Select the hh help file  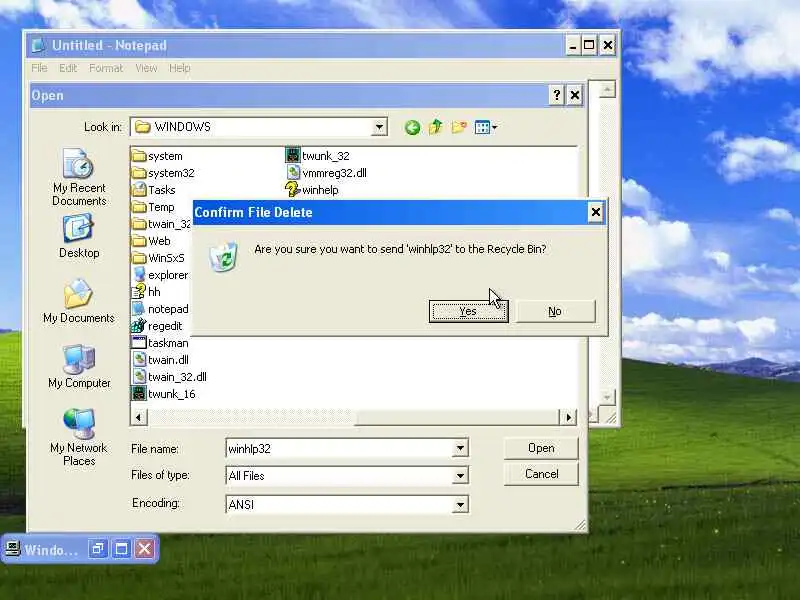(146, 292)
